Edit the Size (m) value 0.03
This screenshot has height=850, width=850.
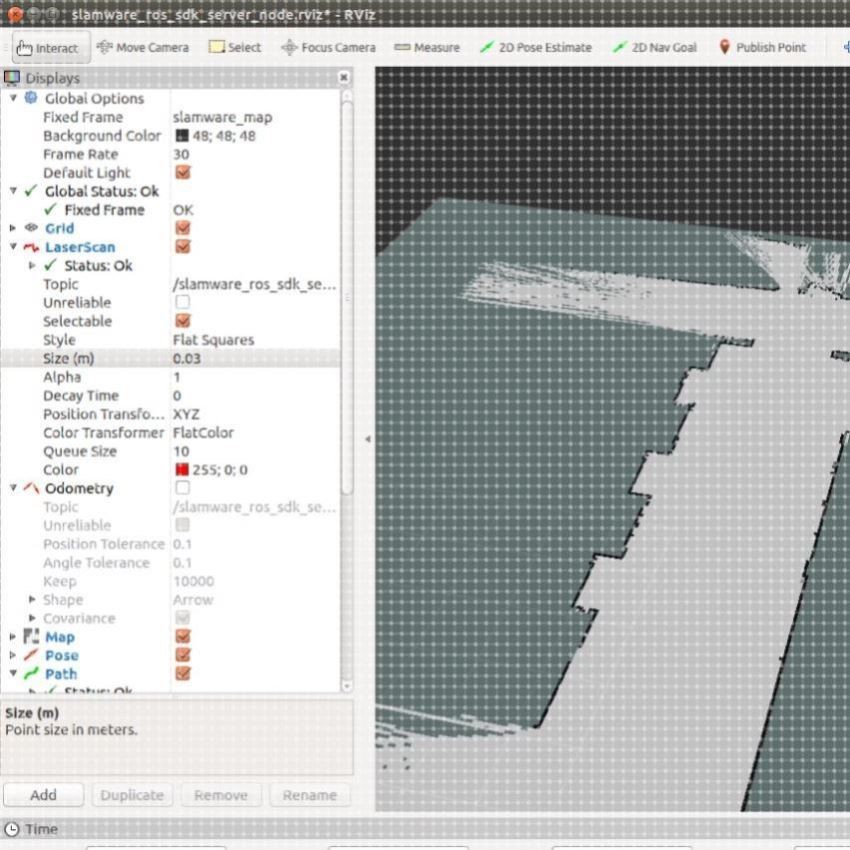(x=187, y=358)
